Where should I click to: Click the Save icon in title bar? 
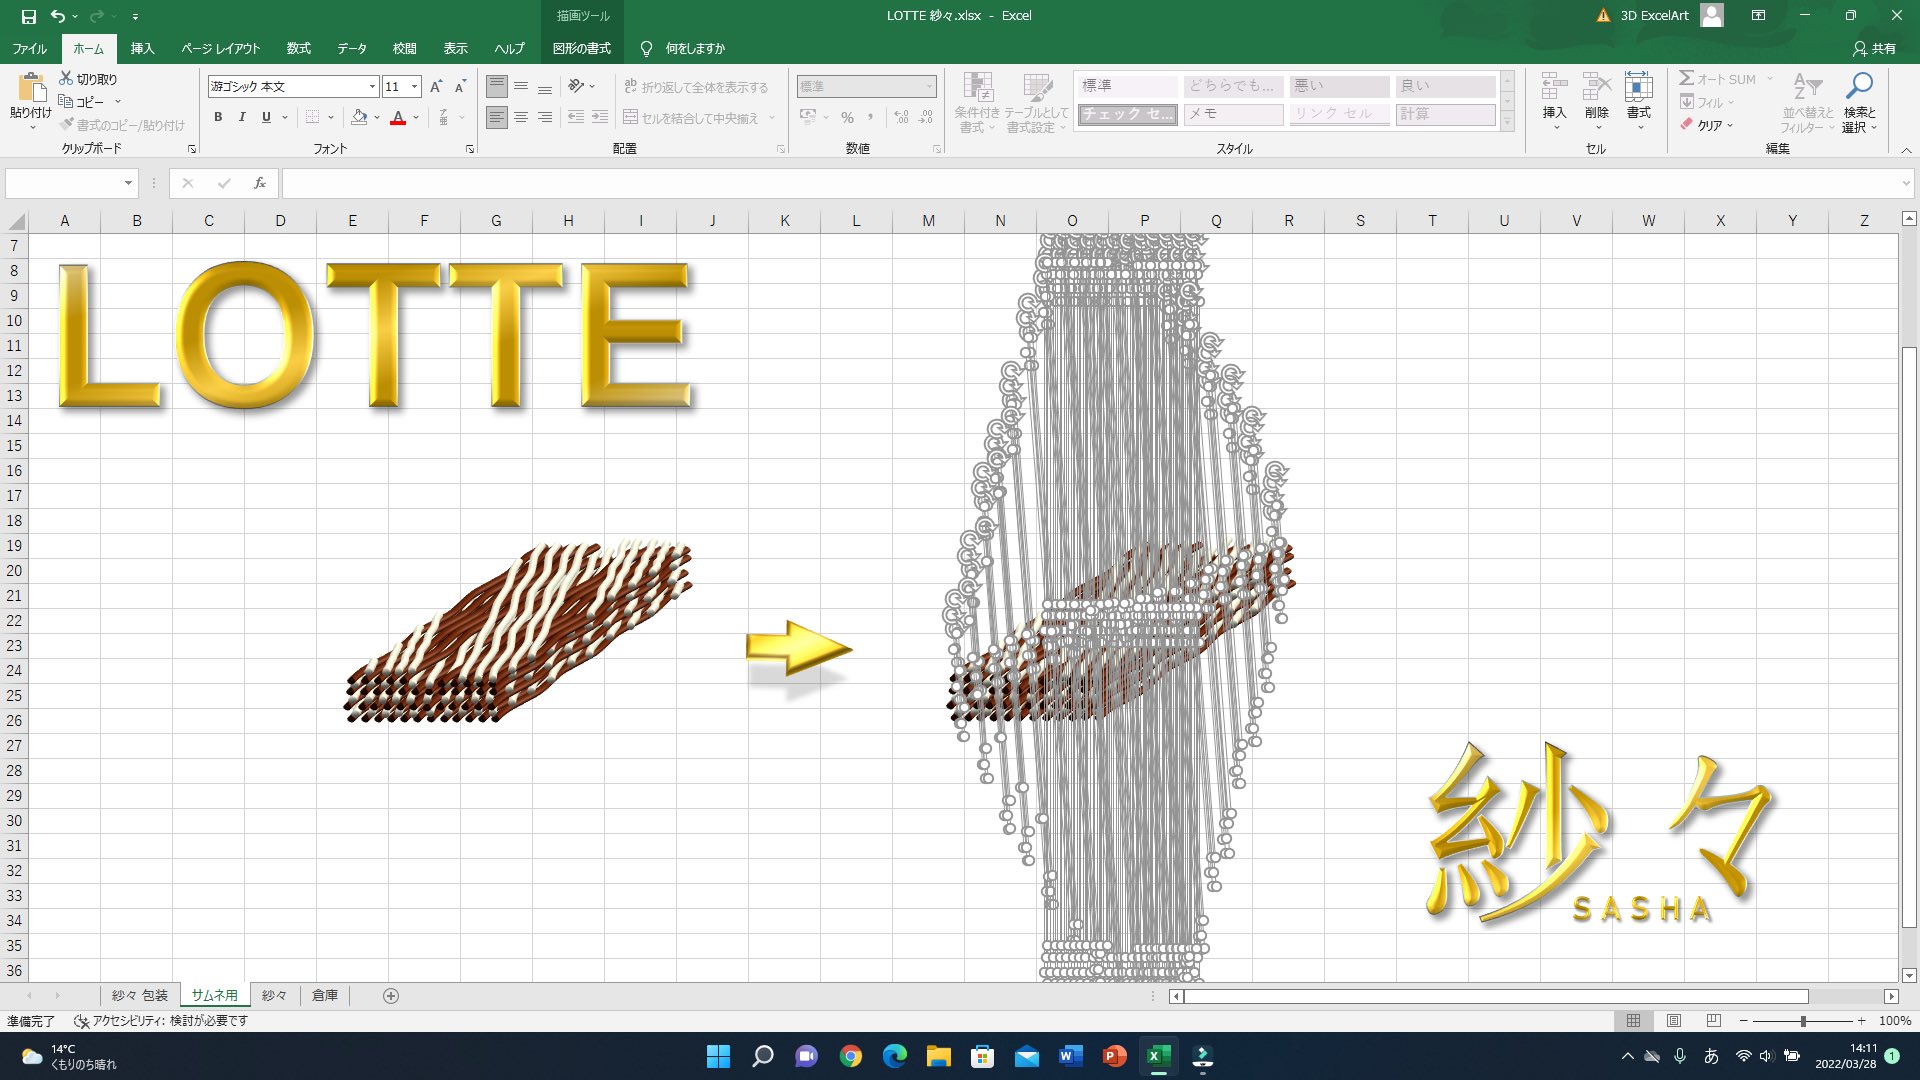[x=28, y=16]
